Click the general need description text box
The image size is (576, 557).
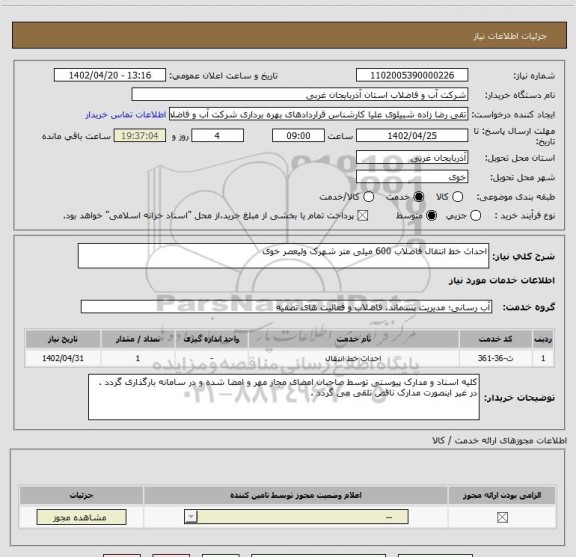tap(283, 256)
